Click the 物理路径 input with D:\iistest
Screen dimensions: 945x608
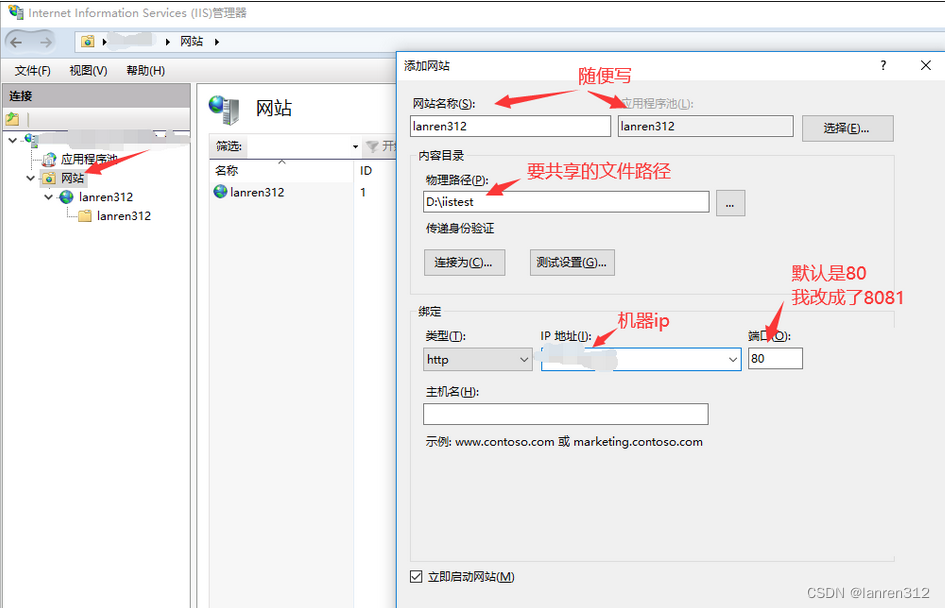click(566, 202)
